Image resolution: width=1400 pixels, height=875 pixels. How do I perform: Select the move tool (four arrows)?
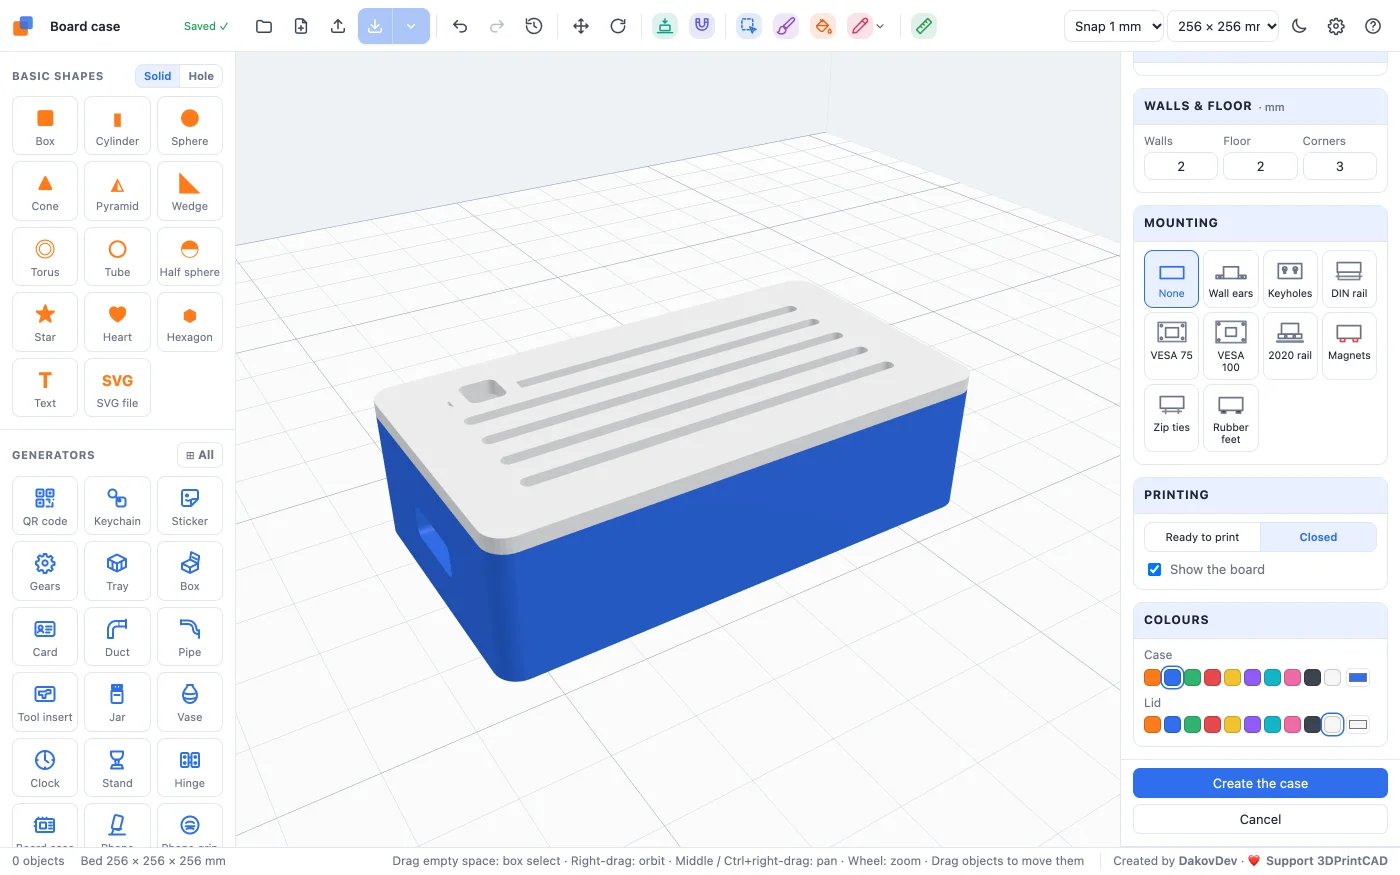[581, 26]
